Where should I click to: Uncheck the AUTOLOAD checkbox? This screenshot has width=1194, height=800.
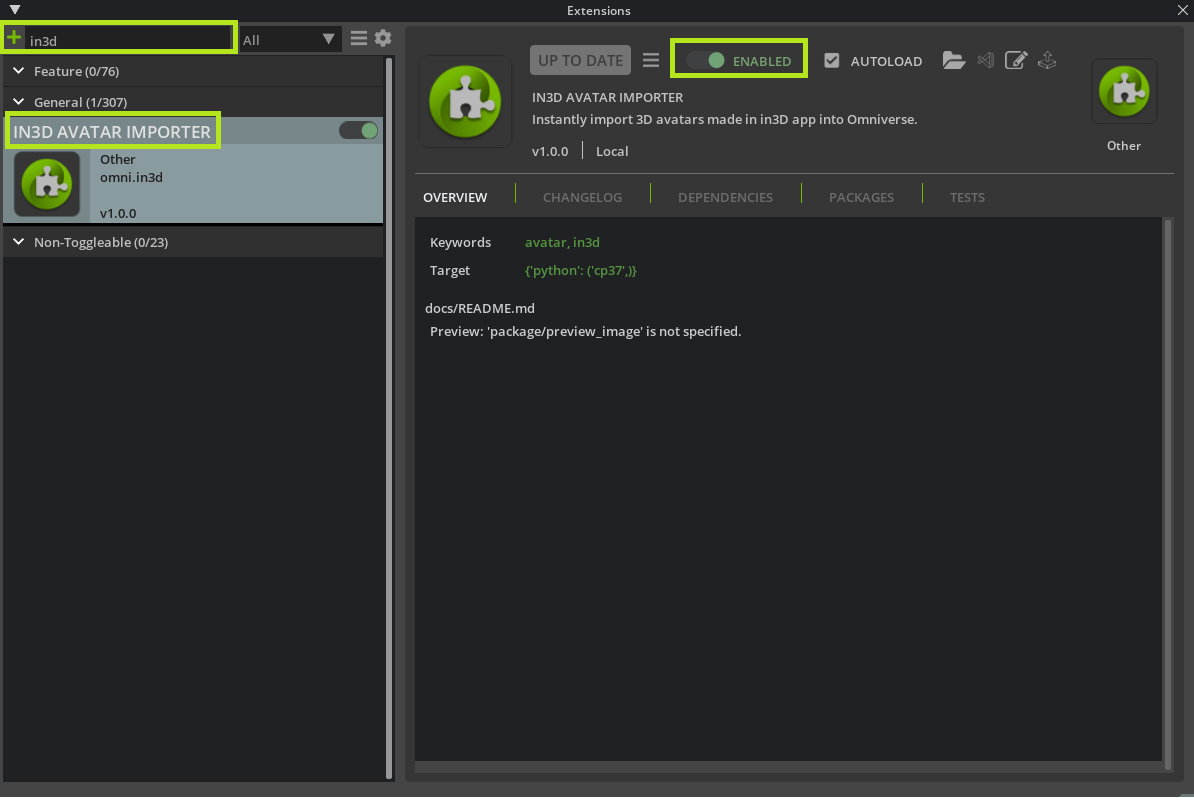(832, 60)
